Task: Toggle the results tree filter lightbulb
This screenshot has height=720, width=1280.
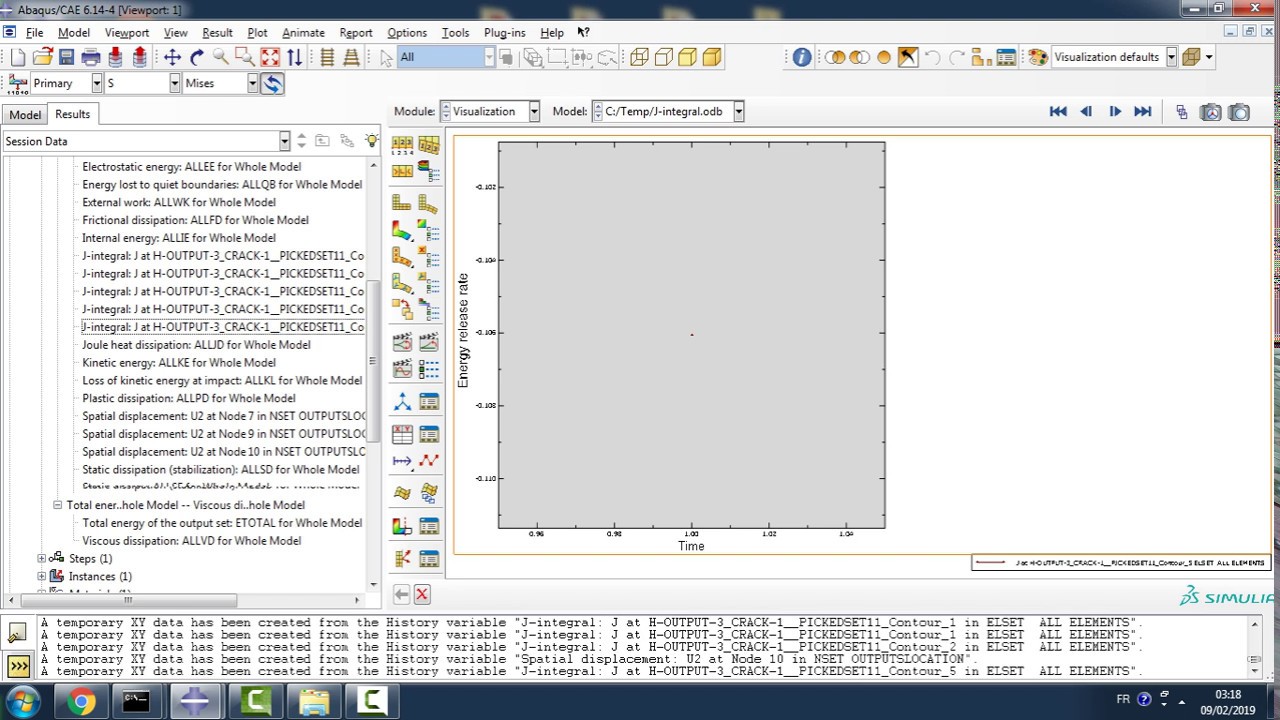Action: (372, 141)
